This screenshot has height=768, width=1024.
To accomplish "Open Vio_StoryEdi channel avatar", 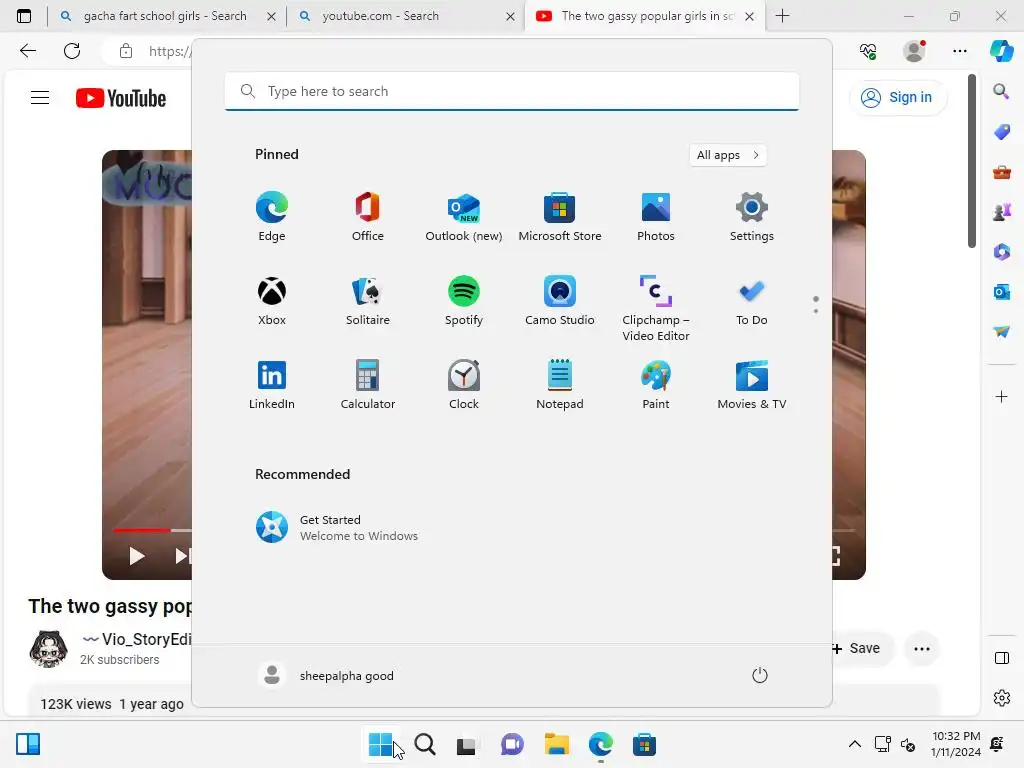I will point(48,648).
